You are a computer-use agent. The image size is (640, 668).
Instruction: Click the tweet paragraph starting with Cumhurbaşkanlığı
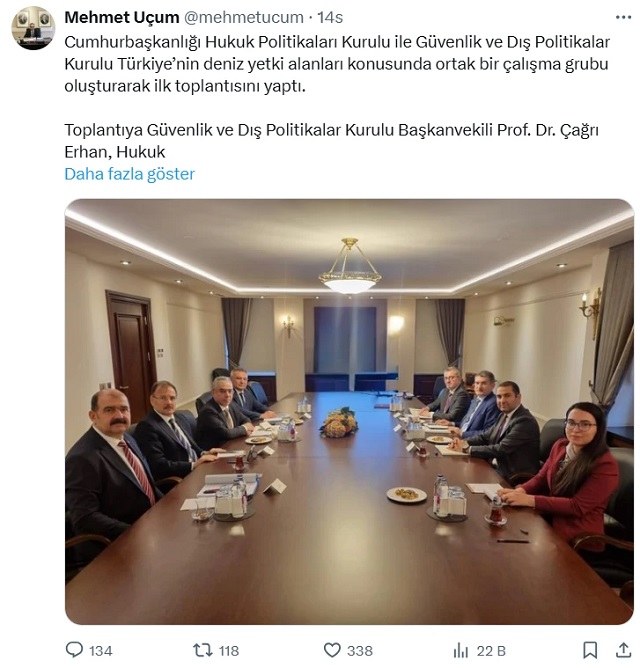[337, 64]
